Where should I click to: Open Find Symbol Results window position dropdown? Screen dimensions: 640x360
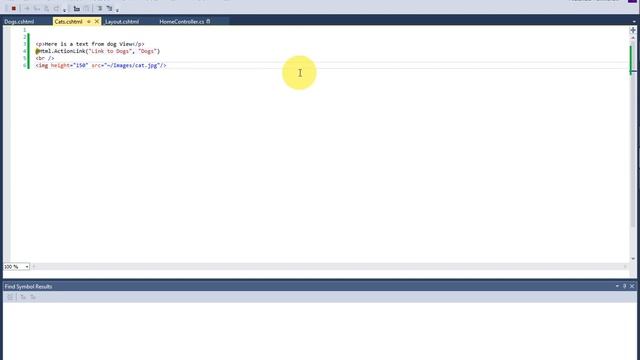click(617, 287)
